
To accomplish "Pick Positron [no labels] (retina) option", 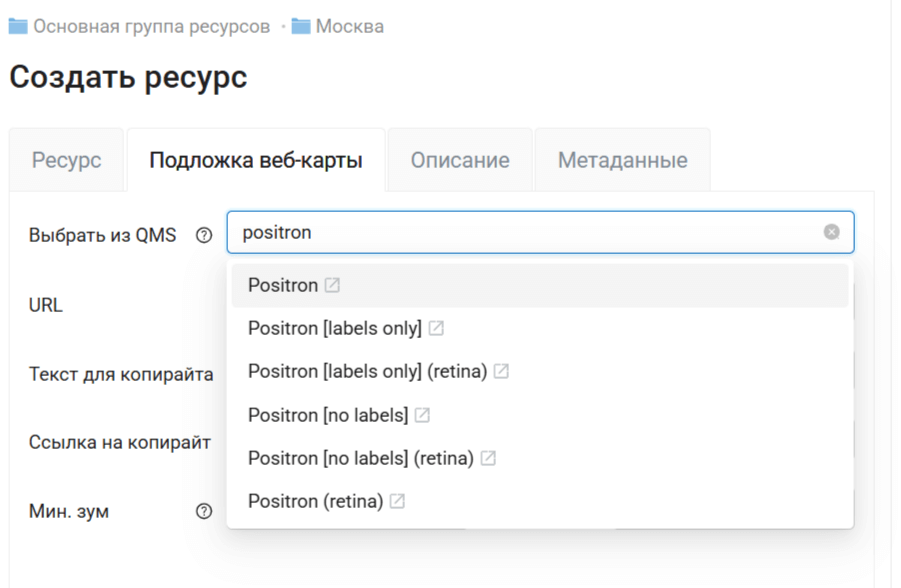I will [360, 459].
